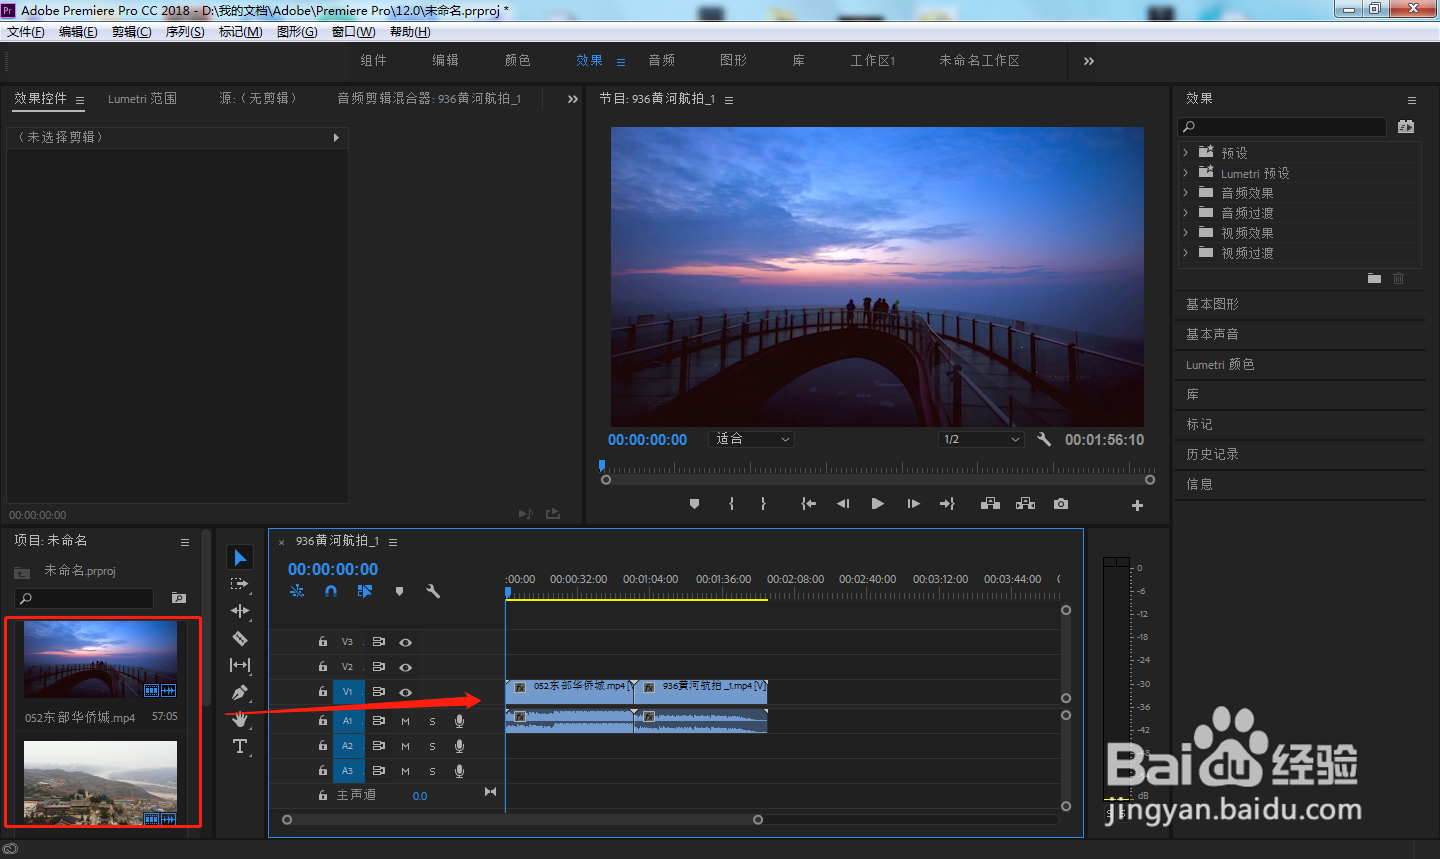This screenshot has width=1440, height=859.
Task: Expand the Lumetri 预设 folder
Action: 1186,172
